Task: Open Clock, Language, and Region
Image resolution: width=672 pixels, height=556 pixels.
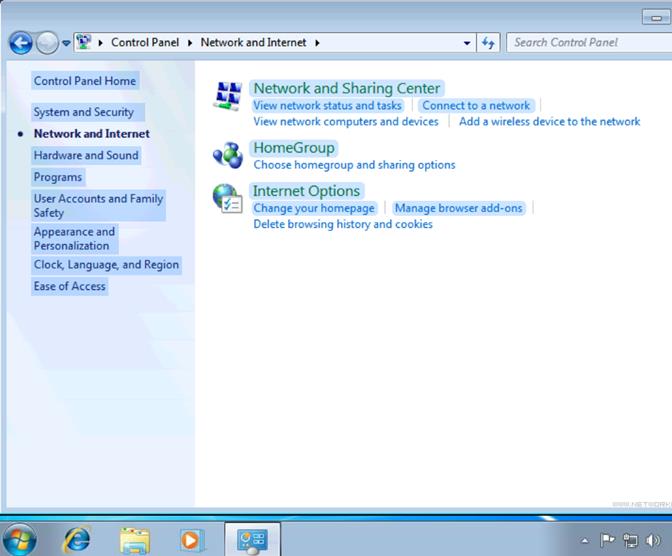Action: (x=106, y=264)
